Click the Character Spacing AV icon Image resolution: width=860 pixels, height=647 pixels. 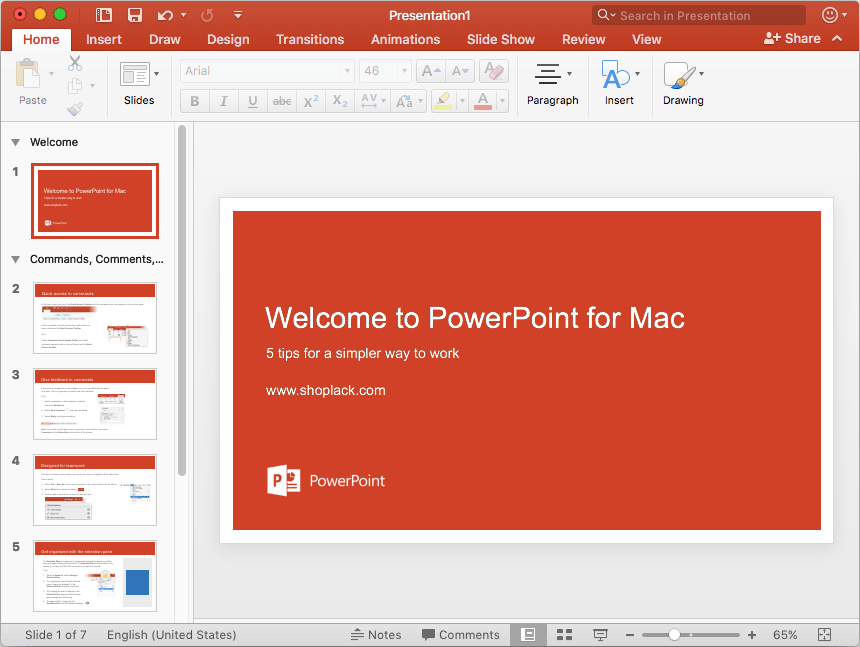click(x=369, y=101)
